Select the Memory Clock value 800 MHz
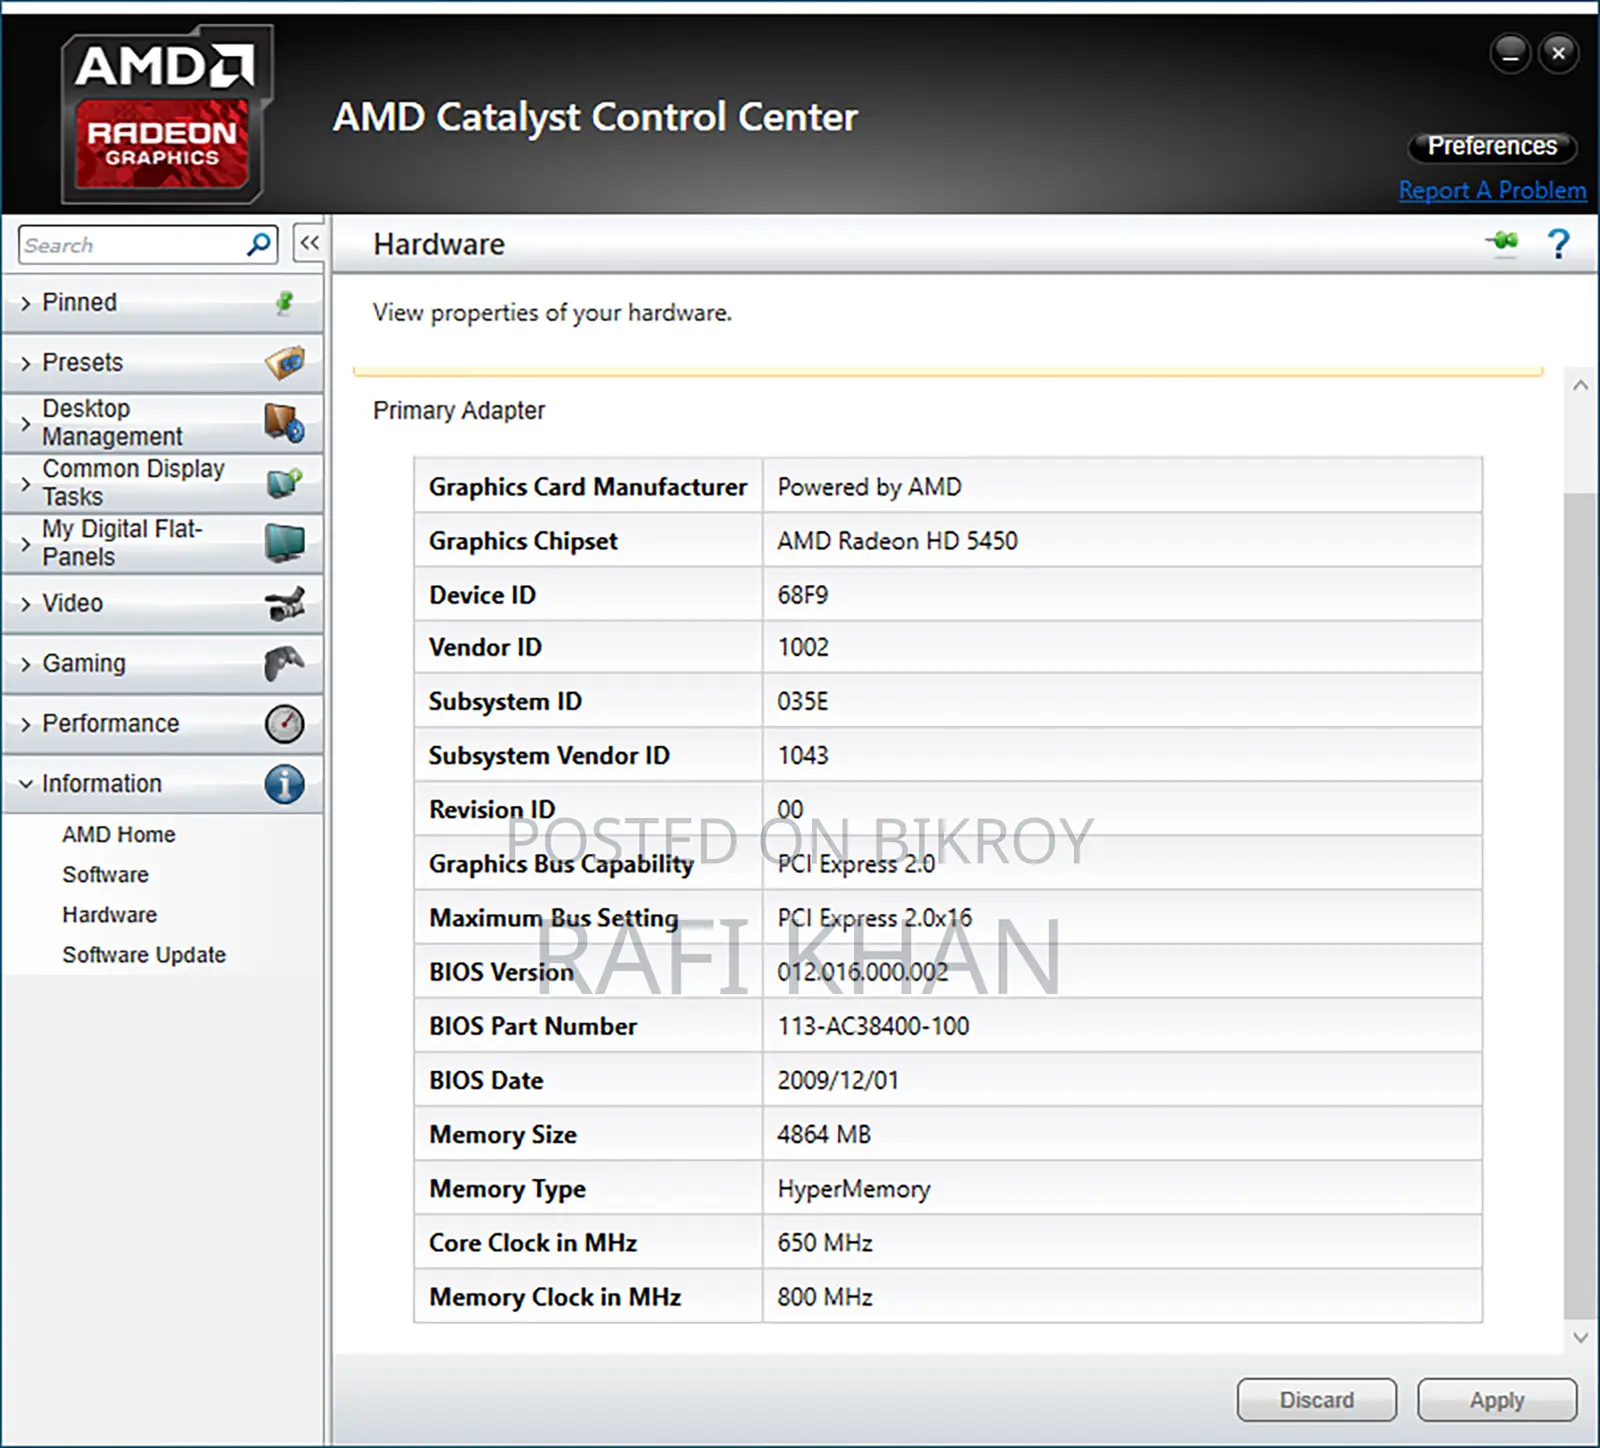This screenshot has height=1448, width=1600. coord(825,1297)
